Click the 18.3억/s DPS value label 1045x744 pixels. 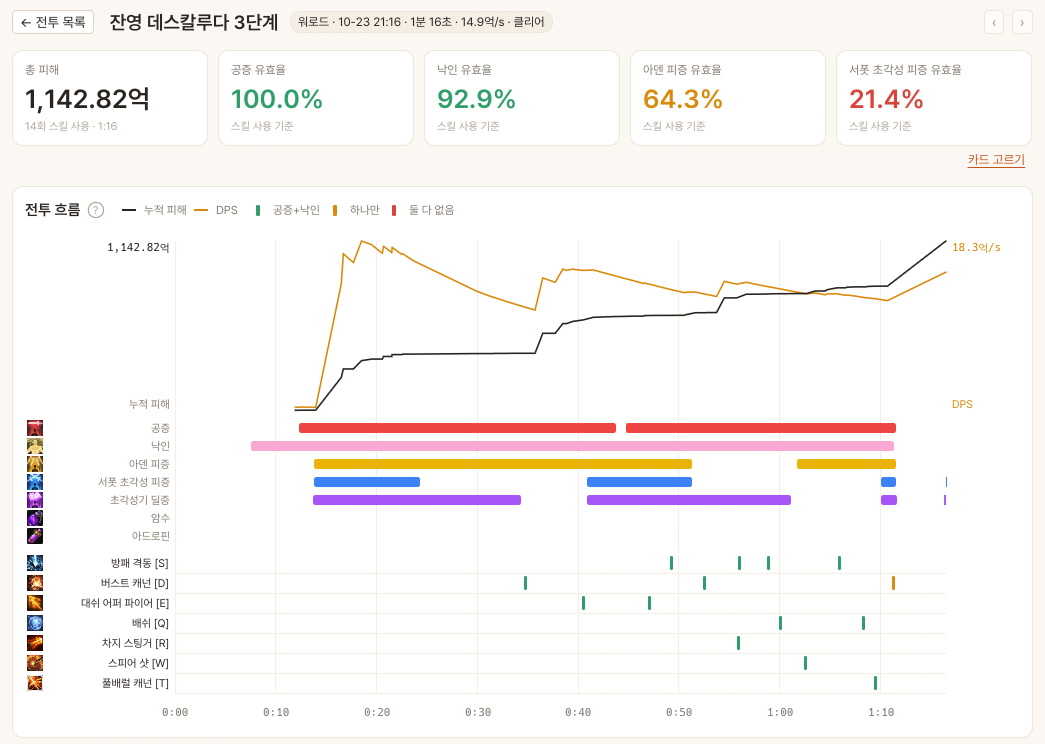(x=976, y=247)
